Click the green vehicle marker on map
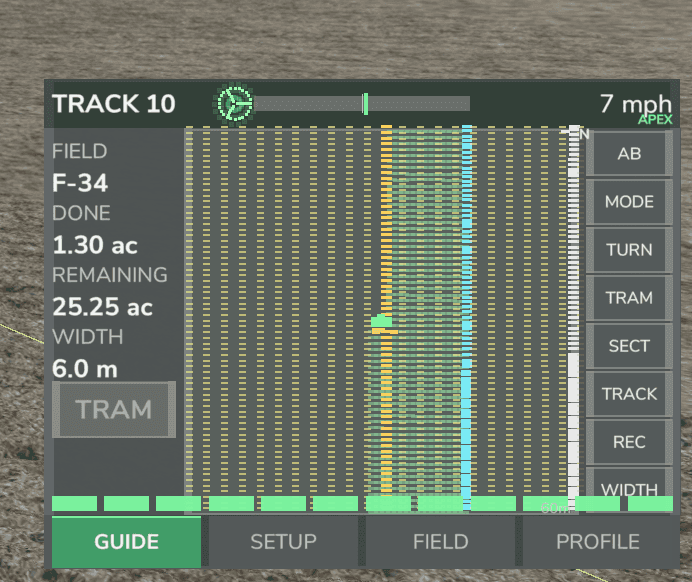Screen dimensions: 692x582 coord(381,321)
